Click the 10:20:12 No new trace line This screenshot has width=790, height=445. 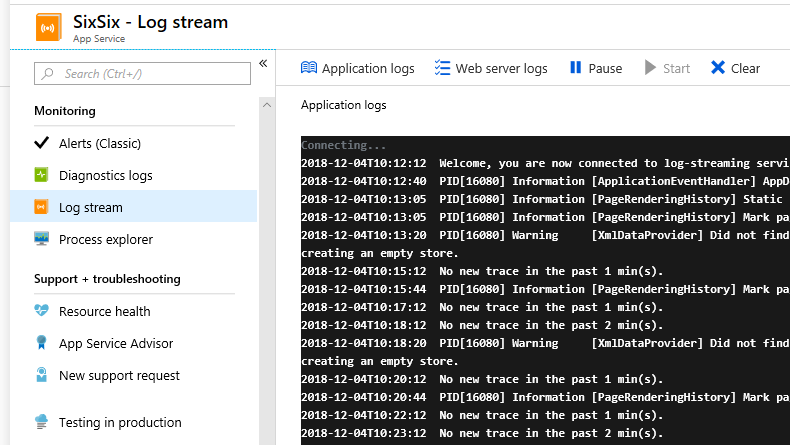pos(482,379)
